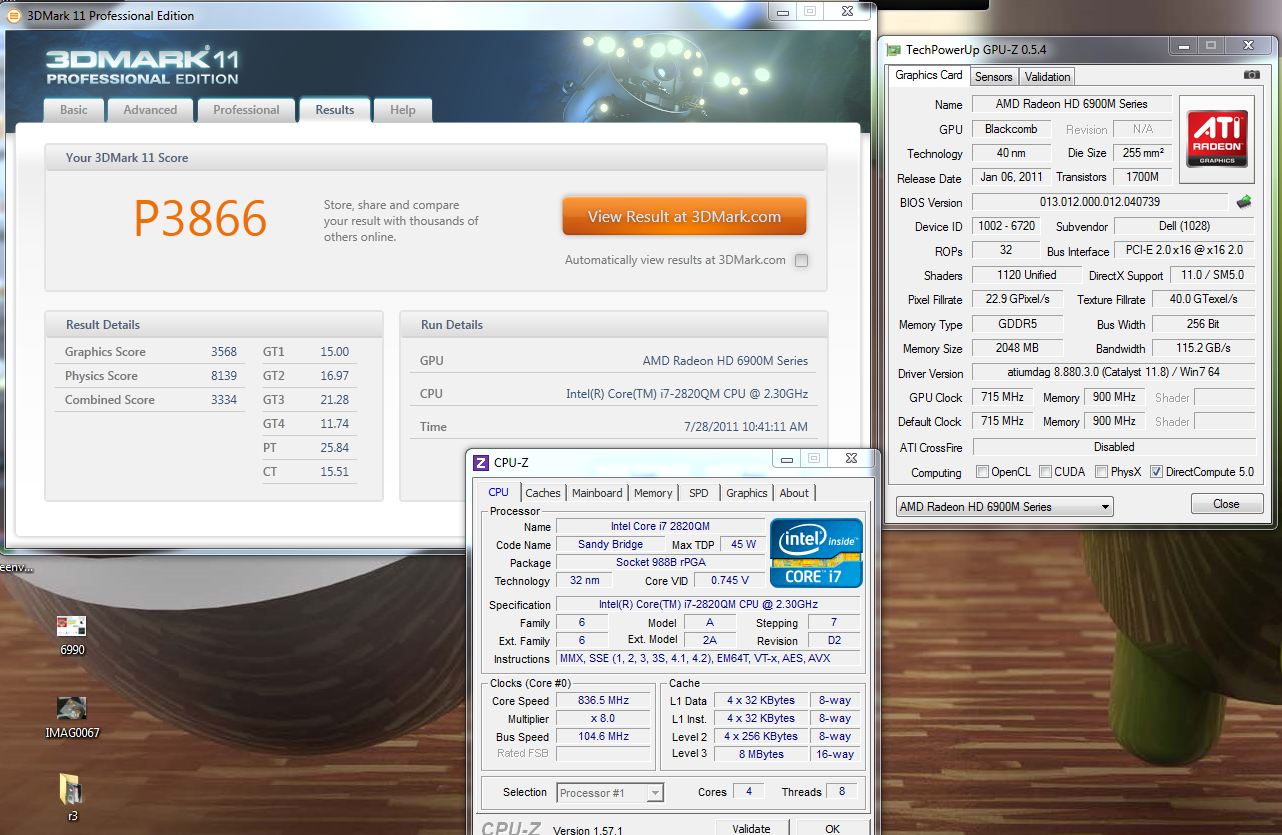Viewport: 1282px width, 835px height.
Task: Click the BIOS Version field in GPU-Z
Action: 1100,202
